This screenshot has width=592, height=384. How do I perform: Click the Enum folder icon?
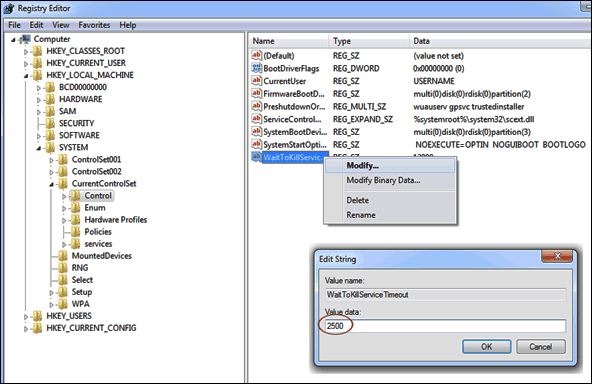[x=76, y=208]
